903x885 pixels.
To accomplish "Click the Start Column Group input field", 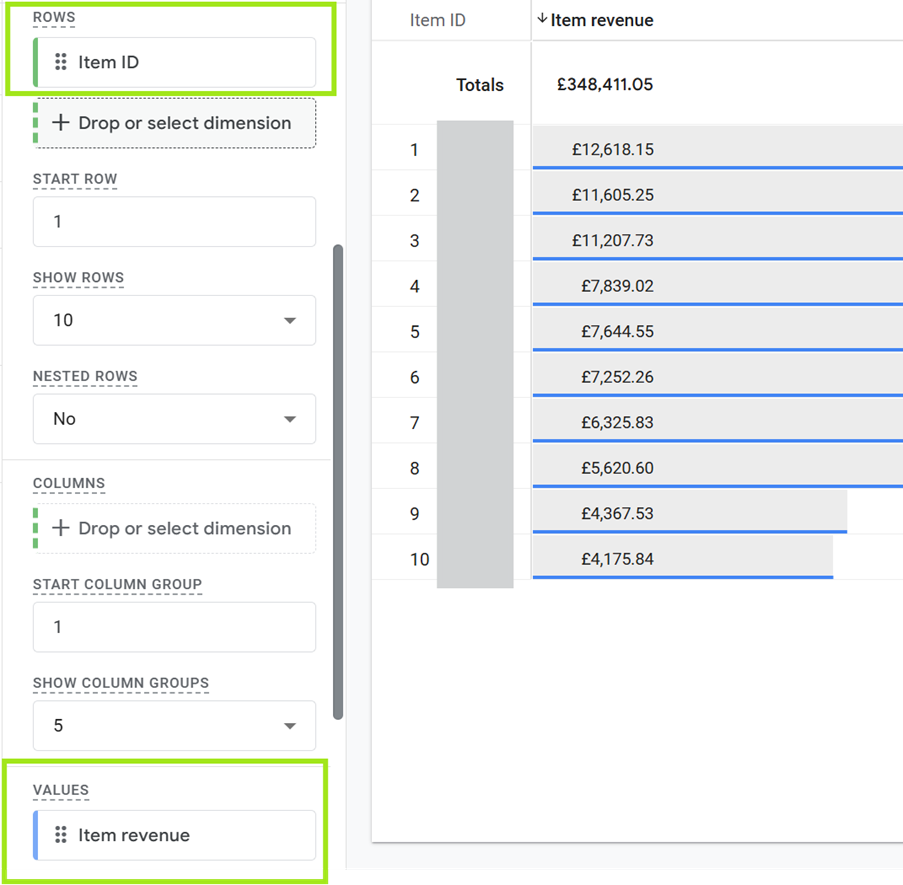I will pos(174,627).
